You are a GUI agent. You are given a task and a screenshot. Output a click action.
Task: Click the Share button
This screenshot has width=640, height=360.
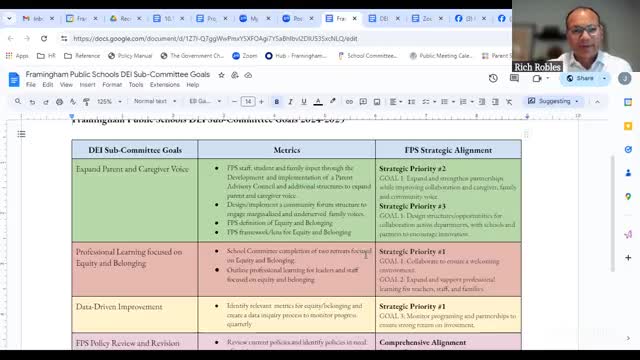click(580, 78)
